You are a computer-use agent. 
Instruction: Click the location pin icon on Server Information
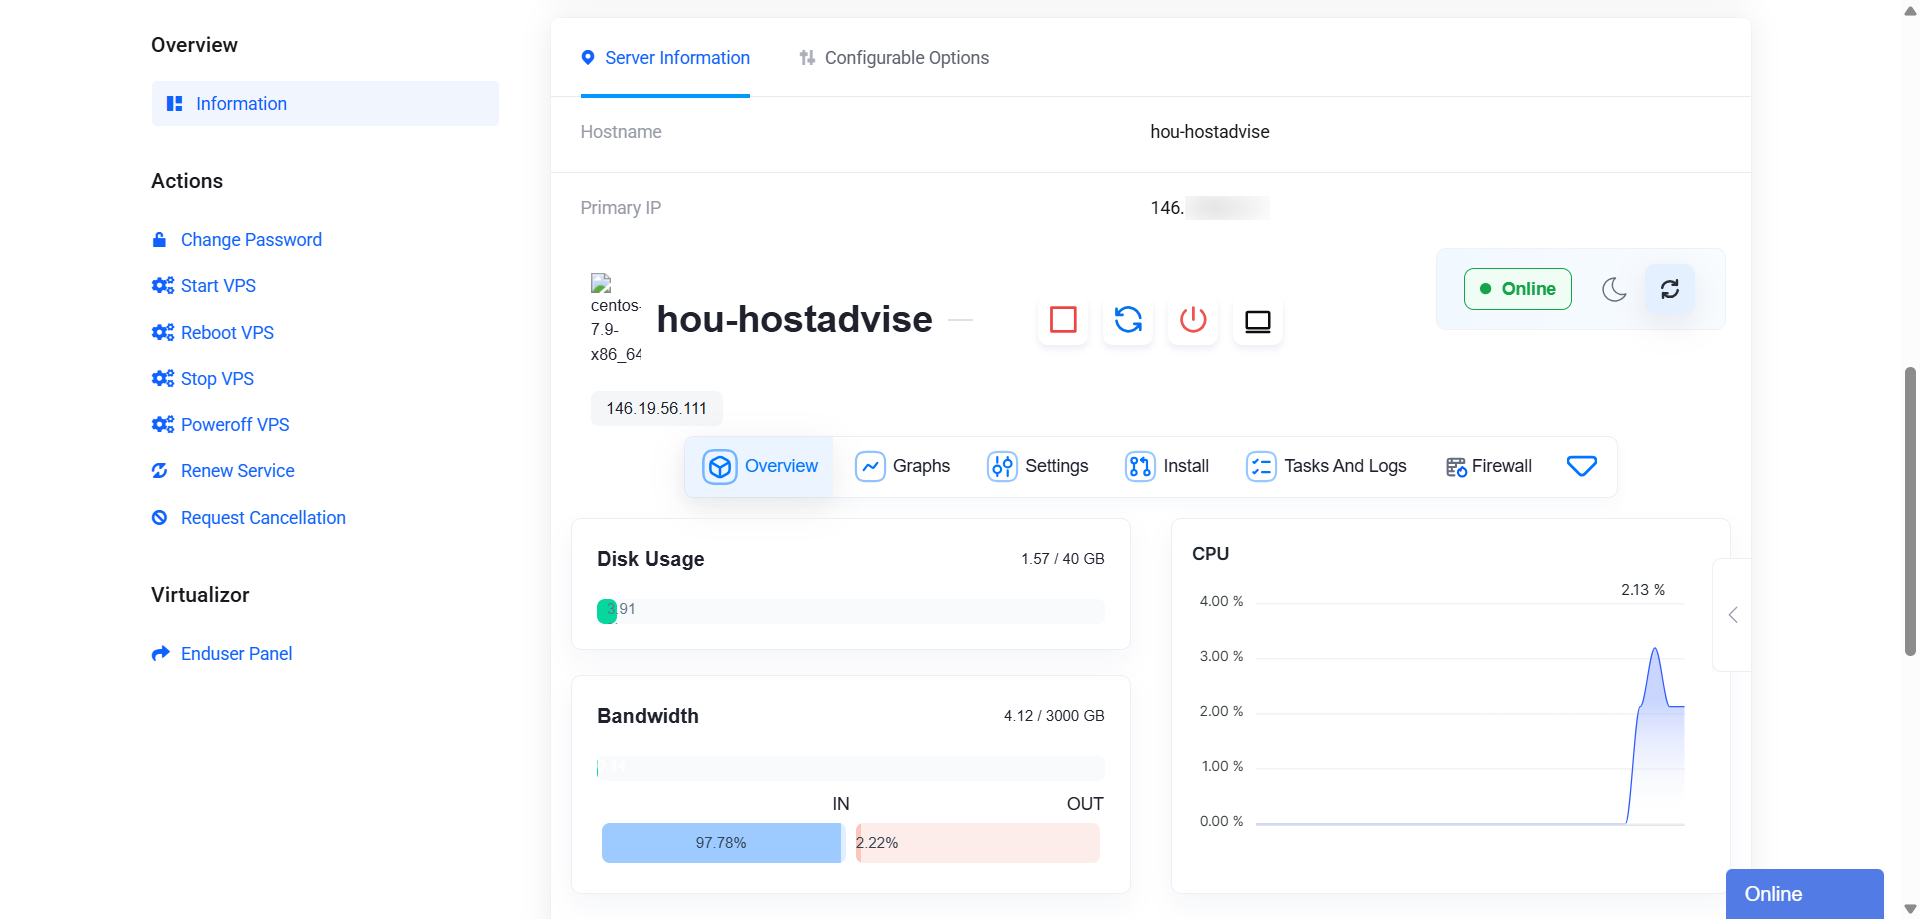point(588,58)
